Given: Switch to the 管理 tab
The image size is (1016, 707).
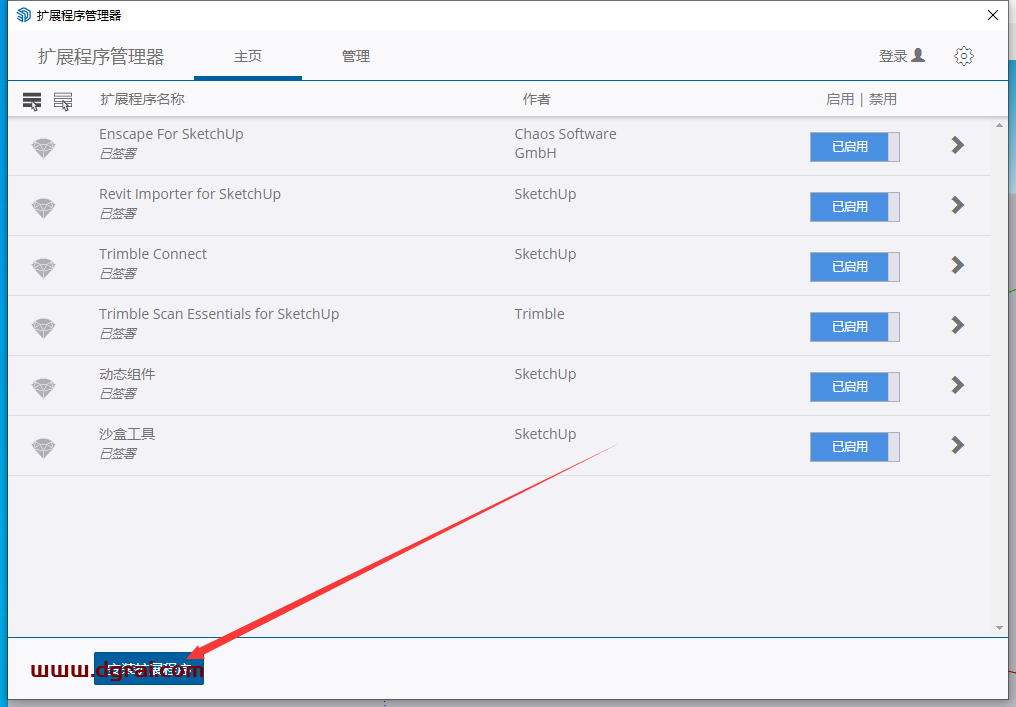Looking at the screenshot, I should click(356, 56).
